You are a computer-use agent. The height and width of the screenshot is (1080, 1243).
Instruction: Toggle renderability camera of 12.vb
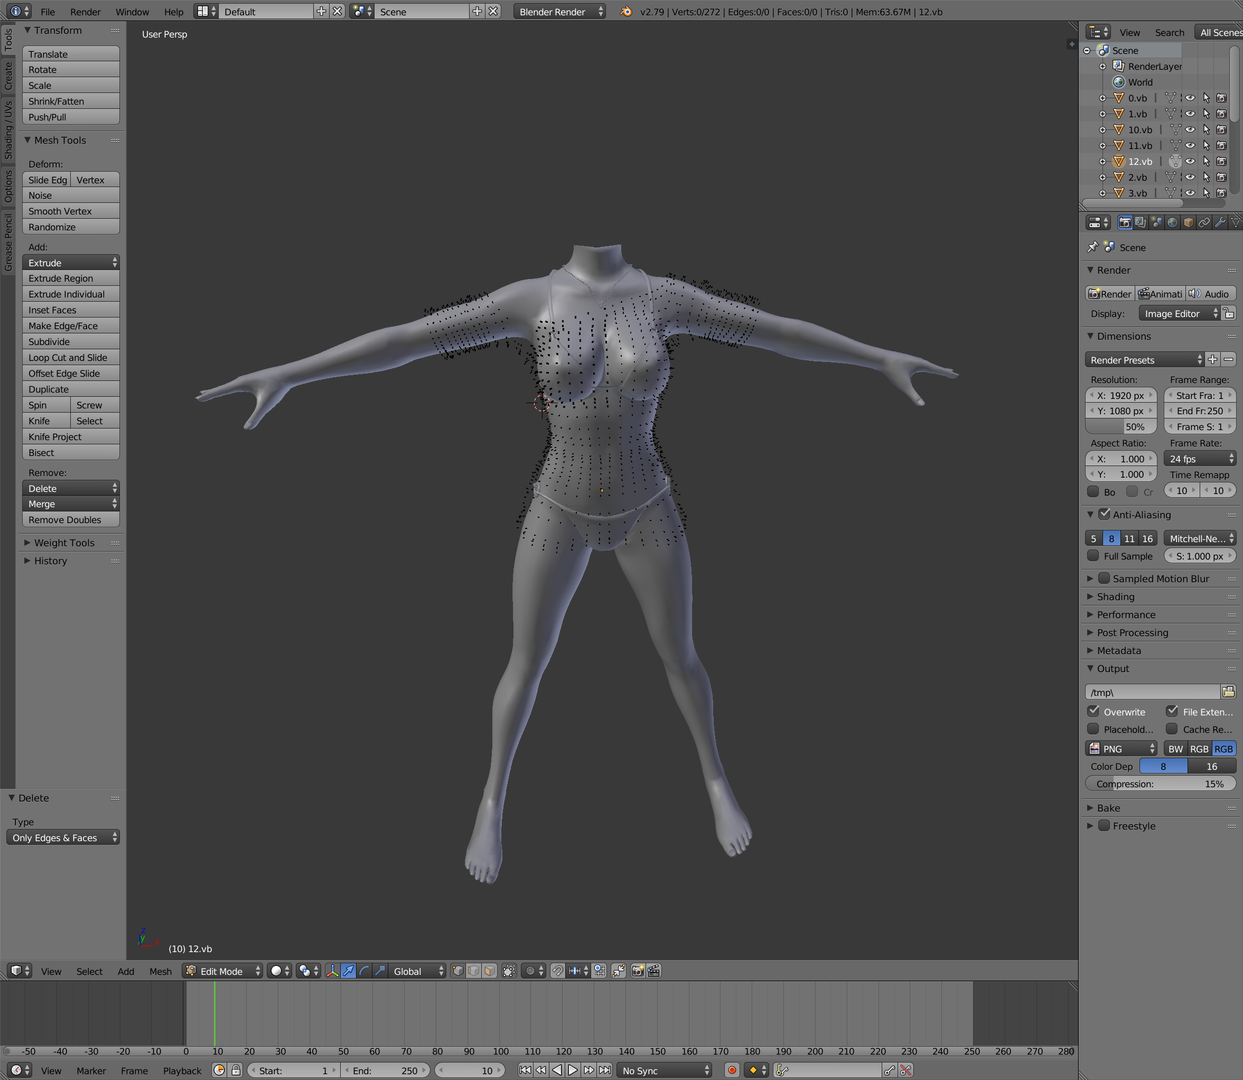[x=1221, y=161]
